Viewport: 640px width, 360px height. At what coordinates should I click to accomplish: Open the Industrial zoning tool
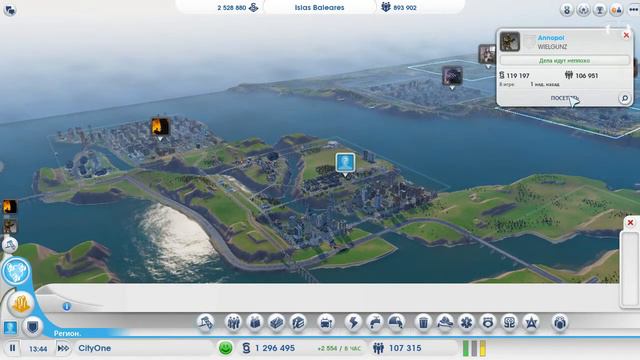277,323
